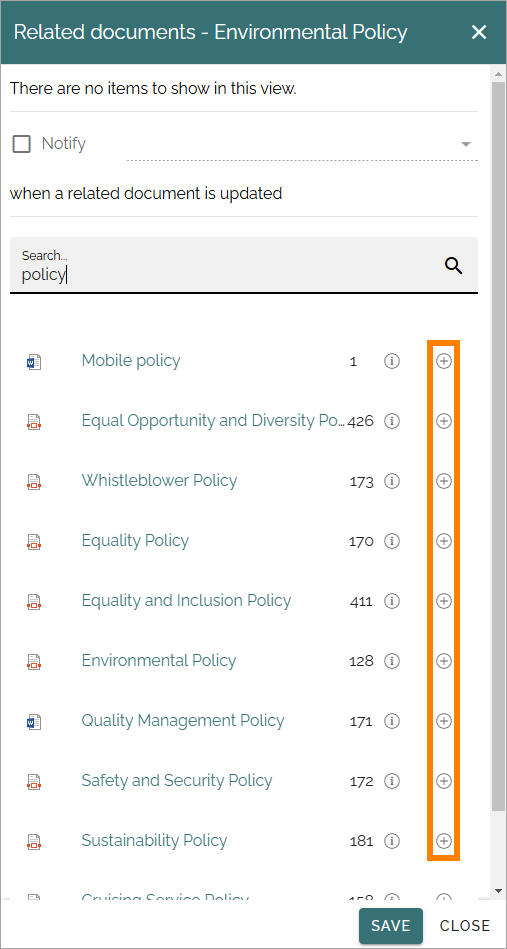Open Safety and Security Policy link
The width and height of the screenshot is (507, 949).
pos(177,780)
